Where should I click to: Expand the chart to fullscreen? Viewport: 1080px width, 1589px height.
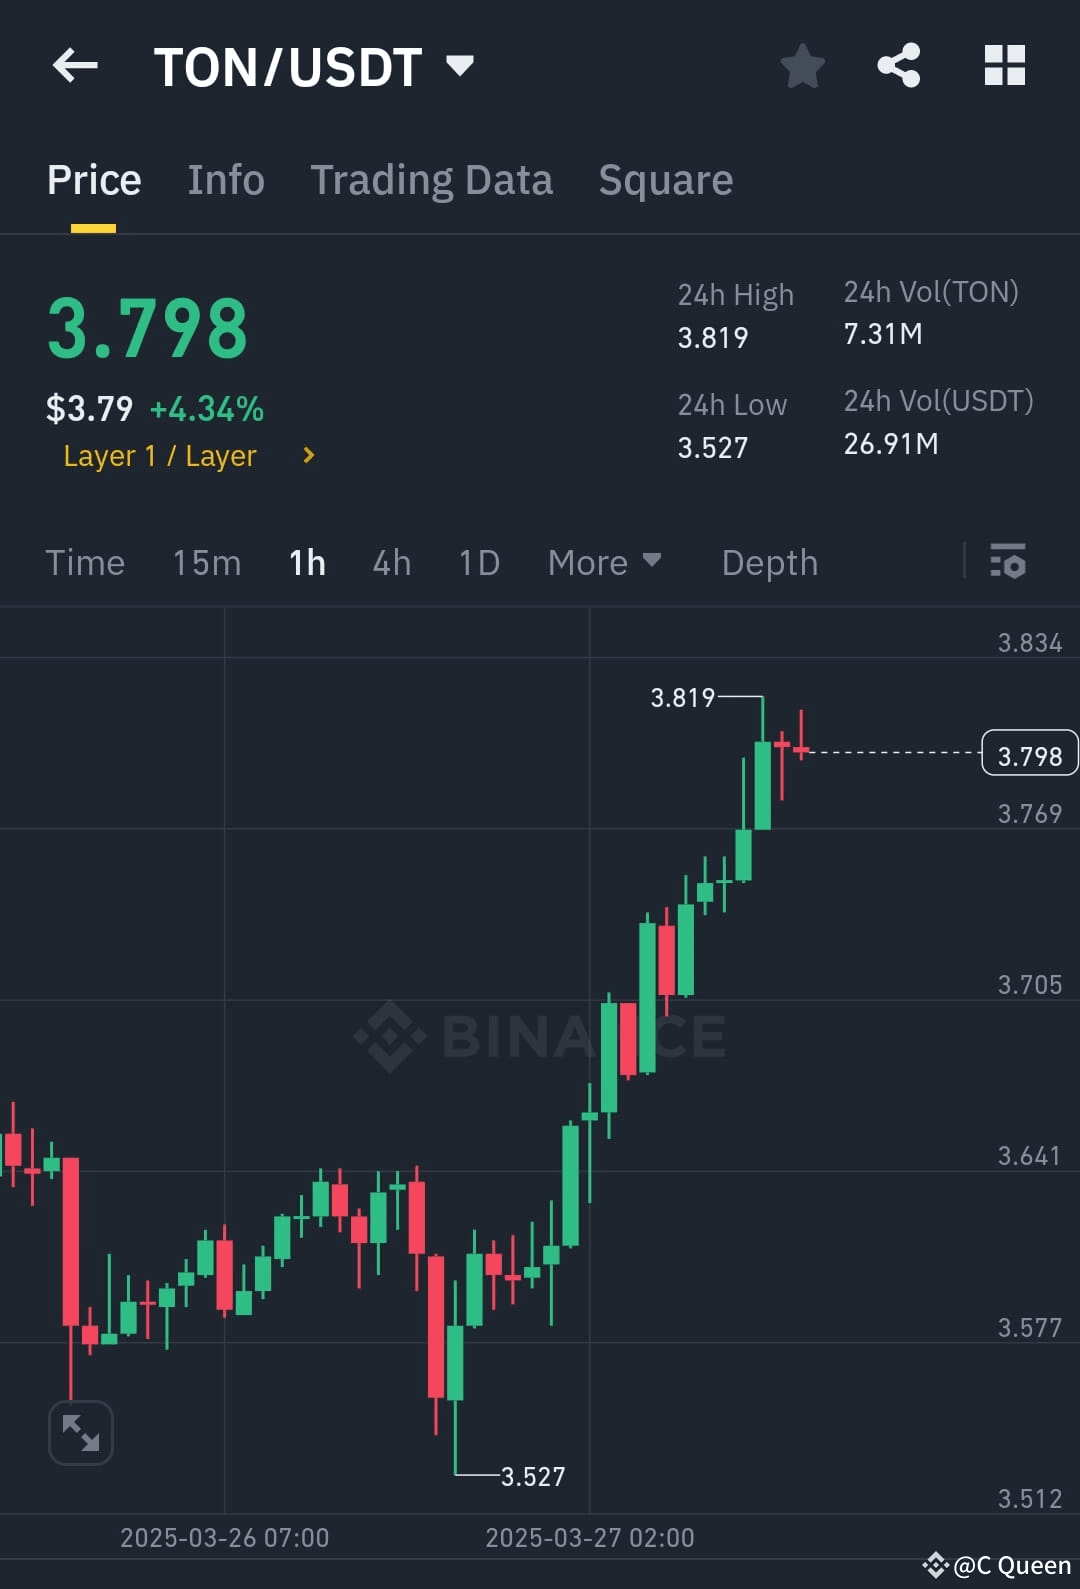pyautogui.click(x=80, y=1432)
